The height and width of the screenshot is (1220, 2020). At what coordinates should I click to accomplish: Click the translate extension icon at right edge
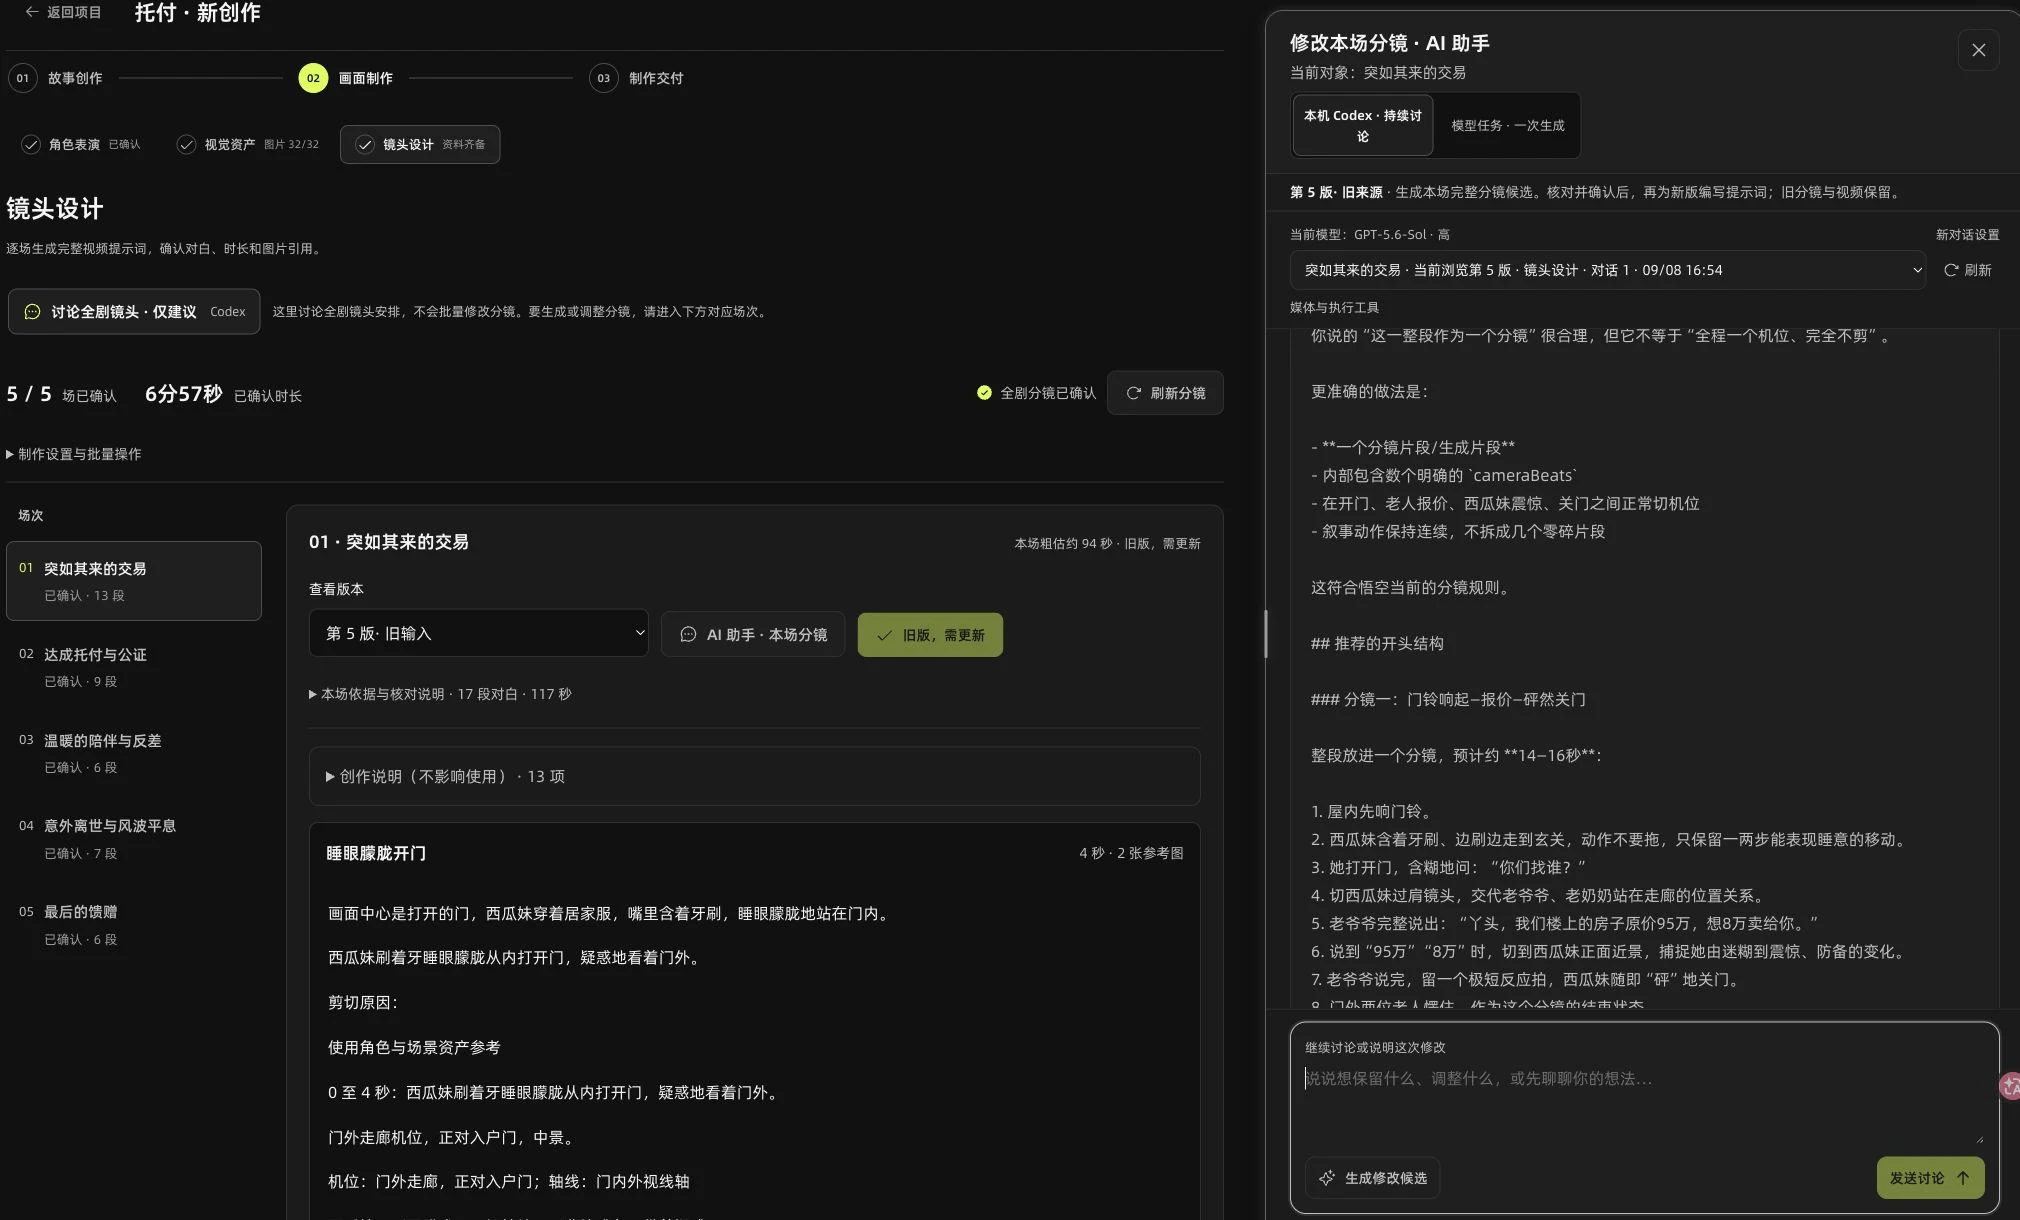pos(2009,1086)
